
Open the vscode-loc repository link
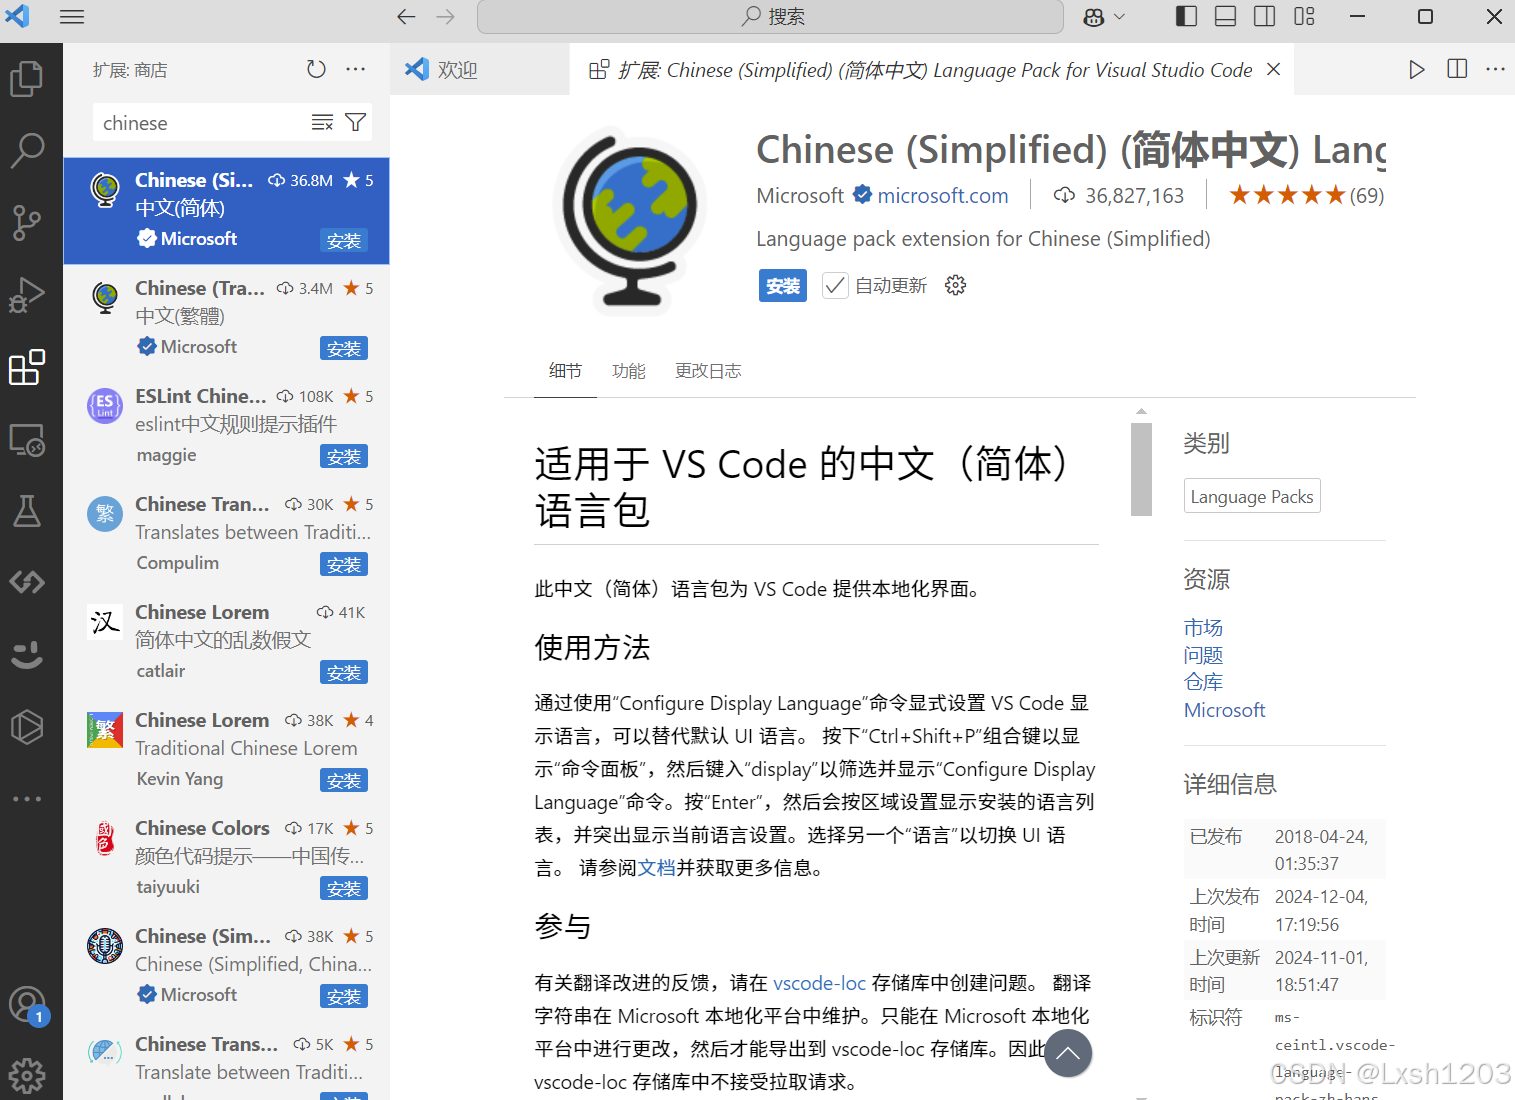pyautogui.click(x=820, y=983)
